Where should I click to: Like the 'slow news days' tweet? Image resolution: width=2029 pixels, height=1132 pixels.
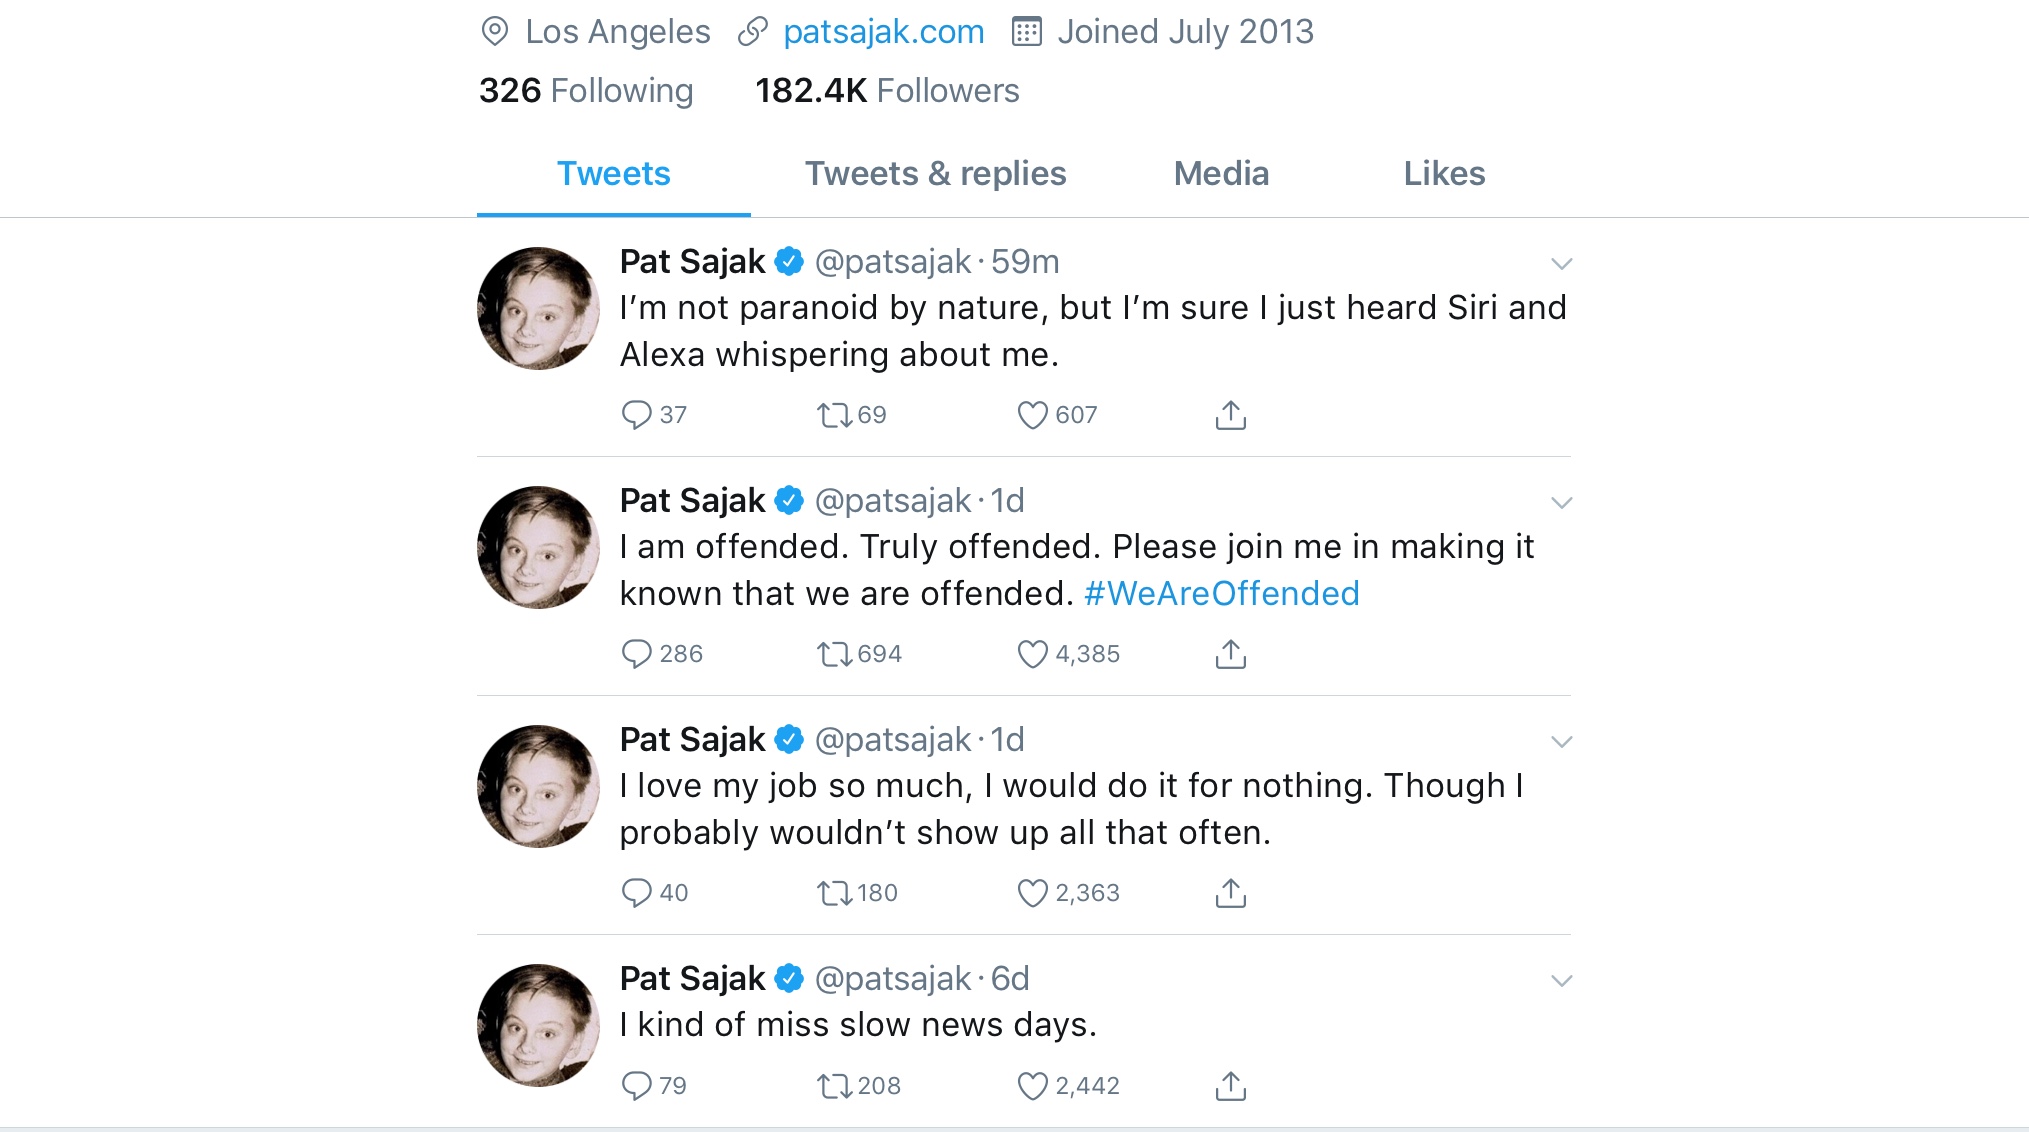coord(1032,1086)
